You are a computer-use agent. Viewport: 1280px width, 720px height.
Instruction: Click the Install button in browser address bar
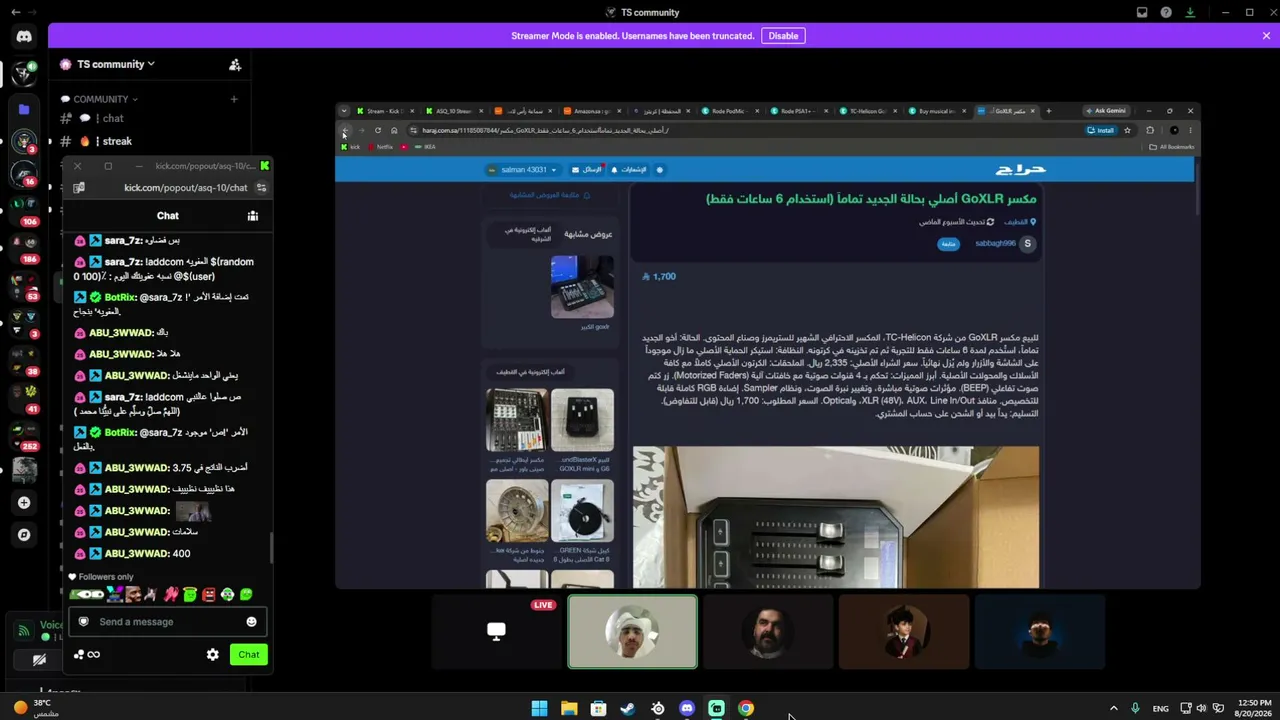pyautogui.click(x=1100, y=130)
